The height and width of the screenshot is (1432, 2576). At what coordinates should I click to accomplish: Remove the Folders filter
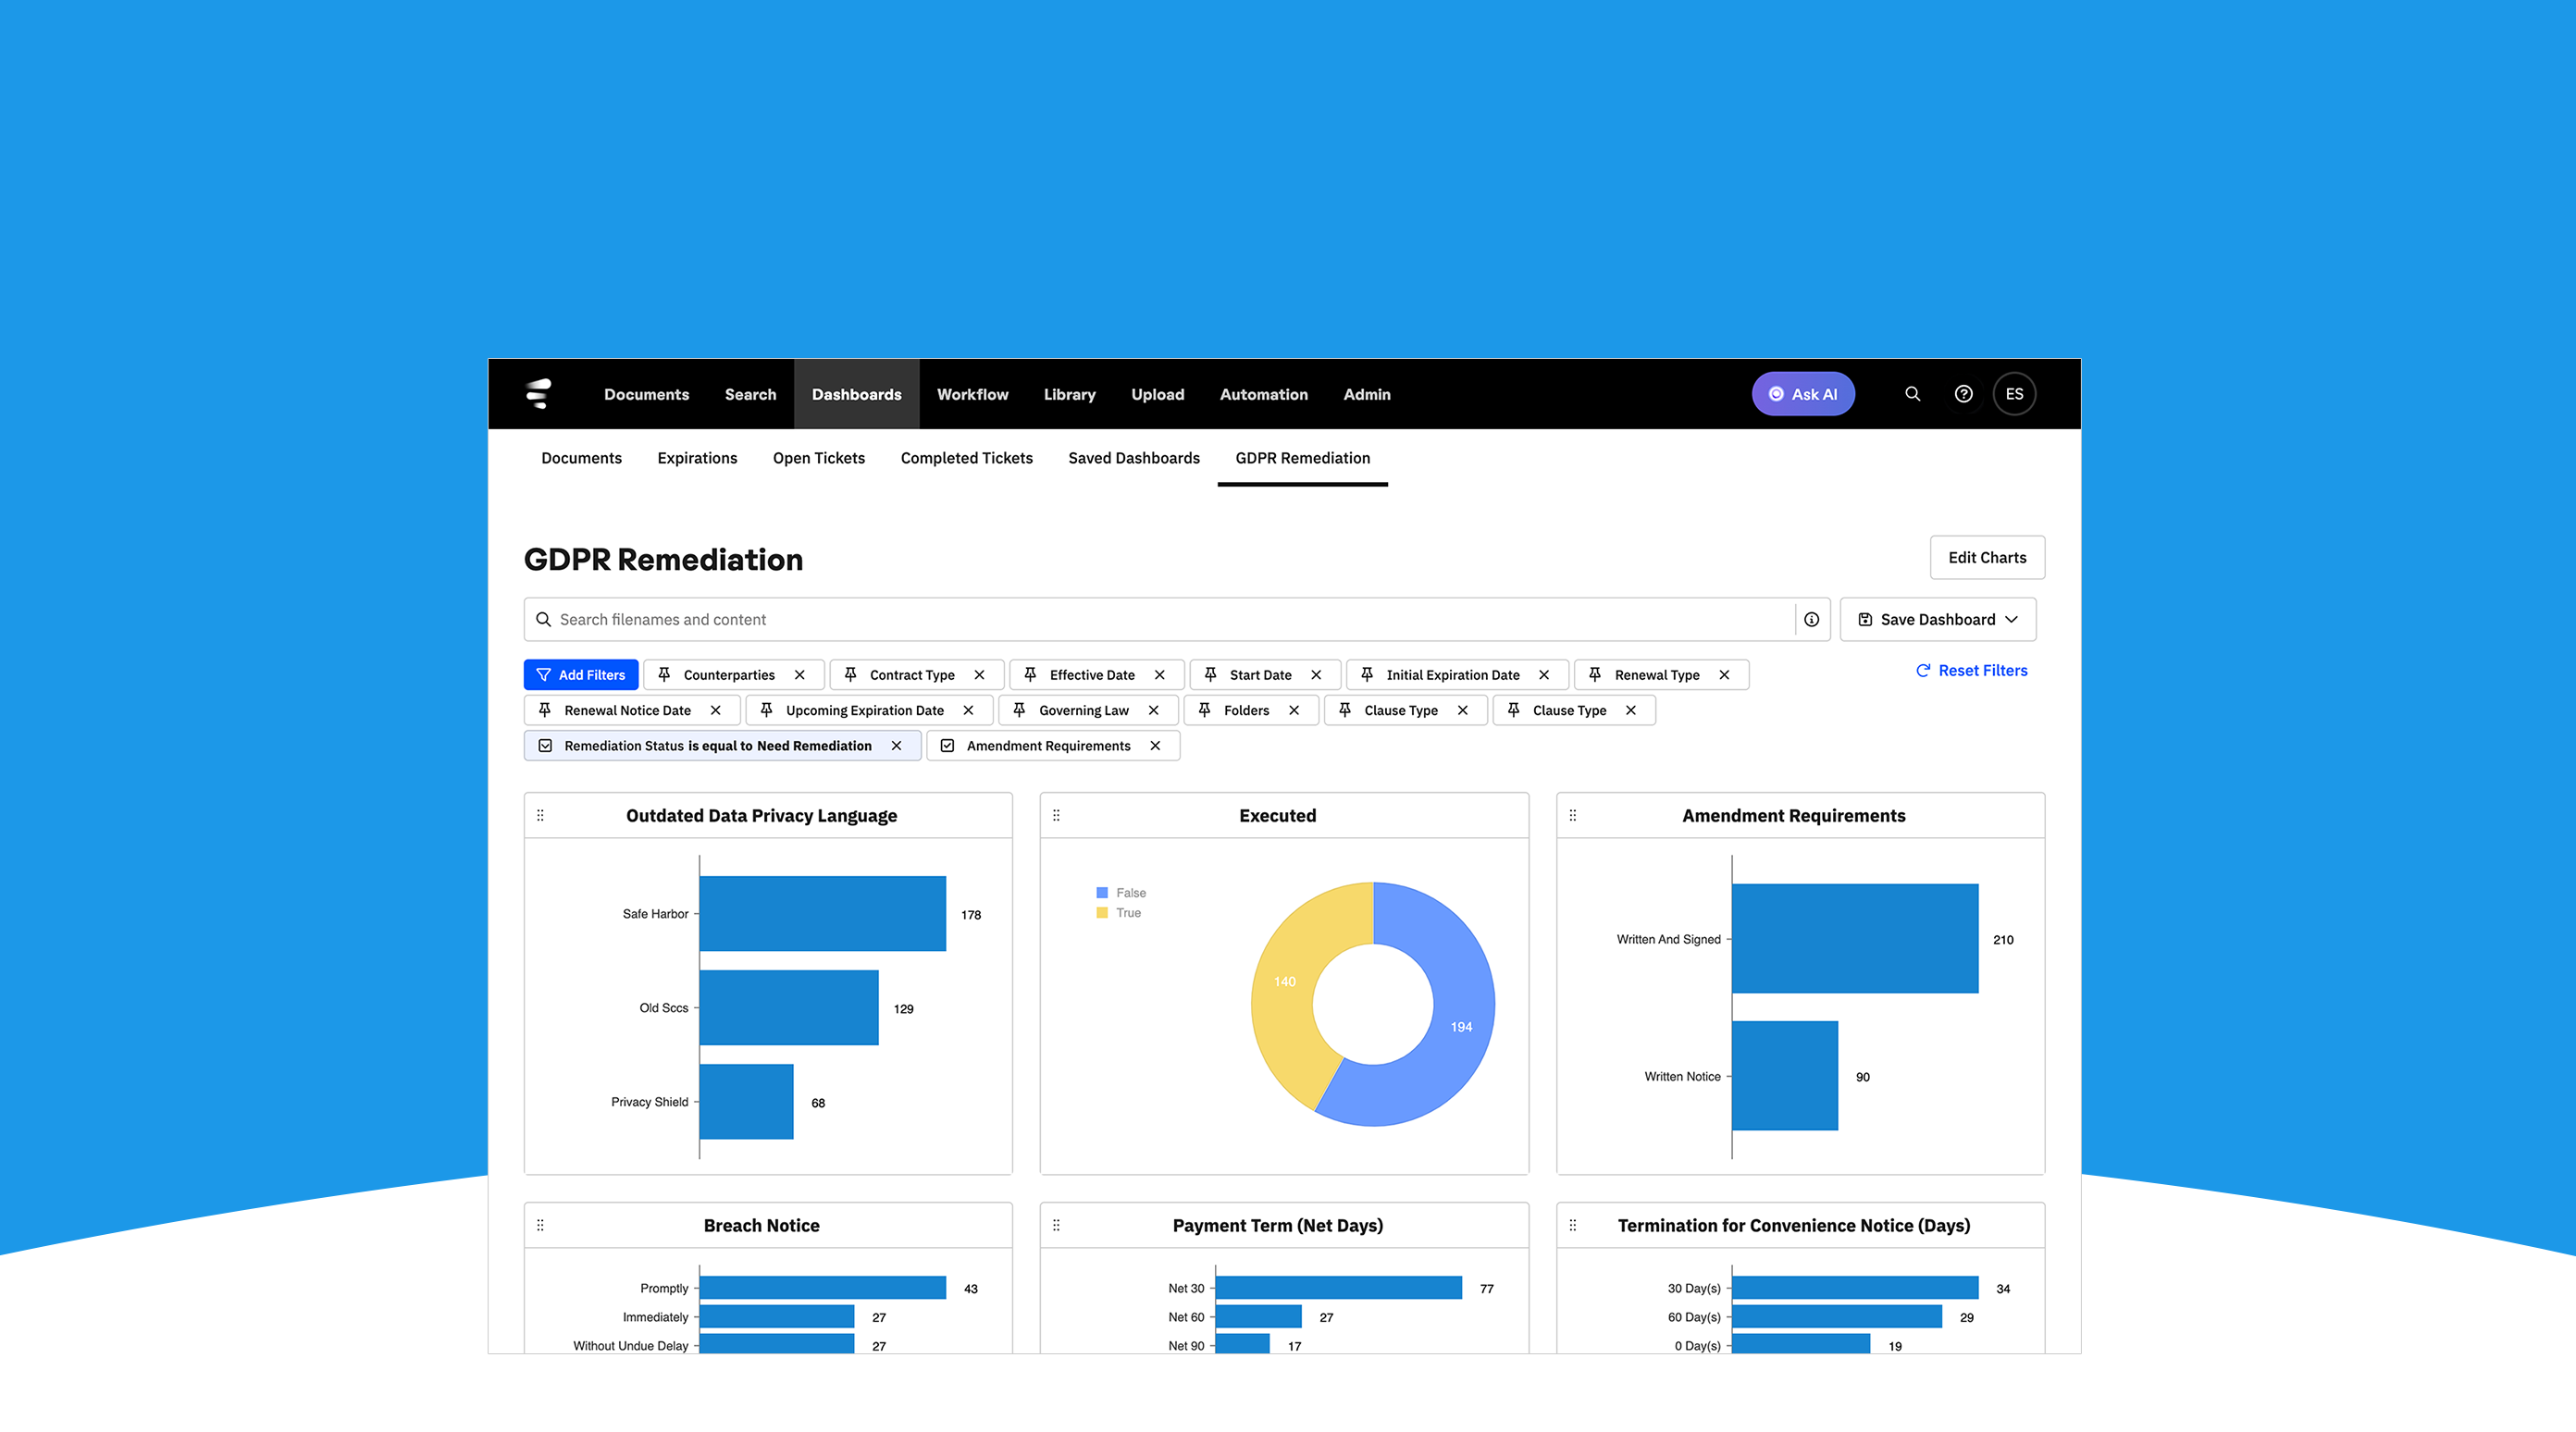tap(1294, 710)
